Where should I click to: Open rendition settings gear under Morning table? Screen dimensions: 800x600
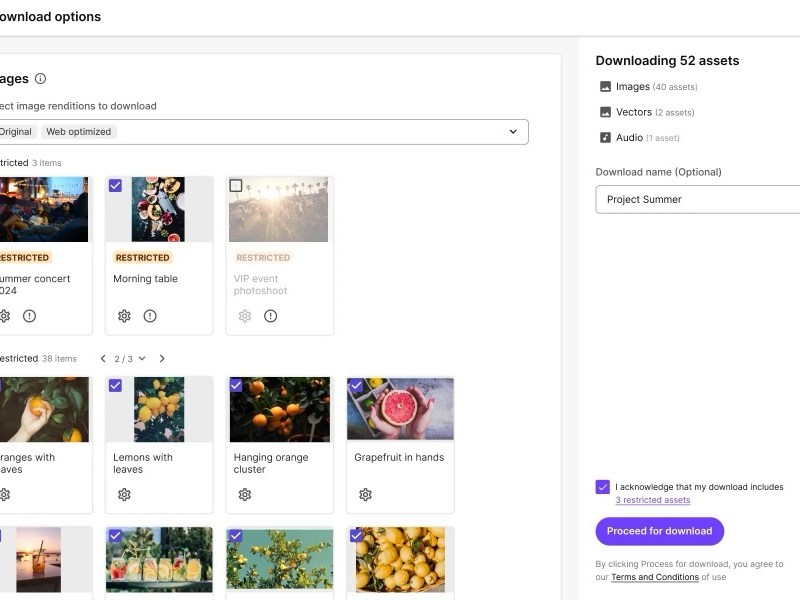click(124, 315)
